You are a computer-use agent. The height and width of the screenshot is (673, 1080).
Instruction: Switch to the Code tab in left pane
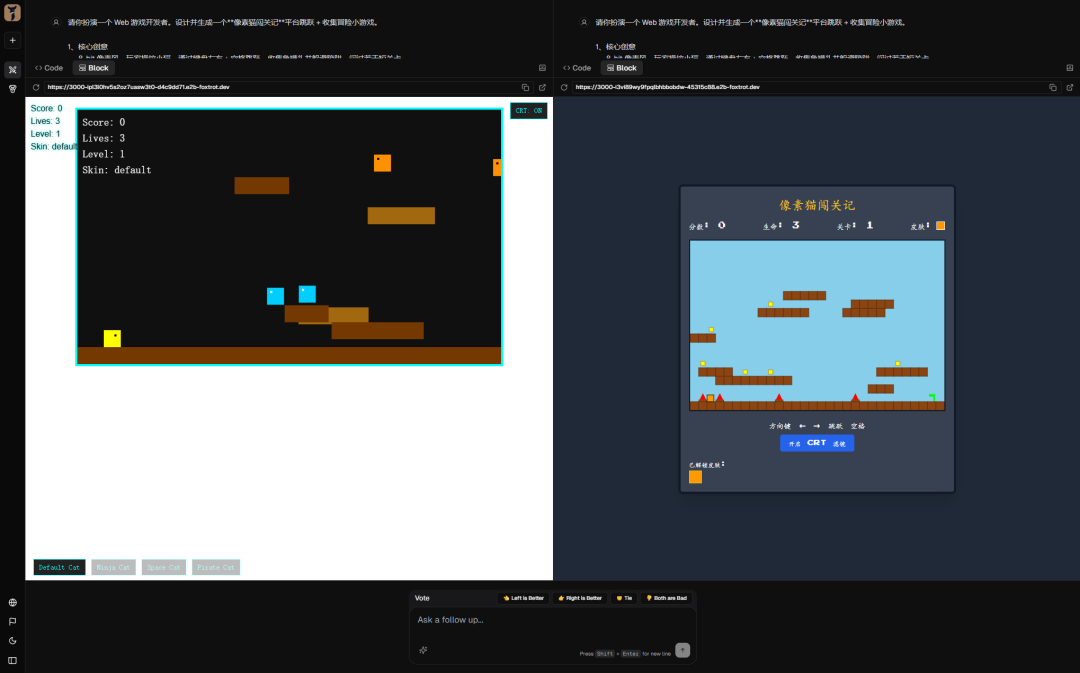[48, 68]
